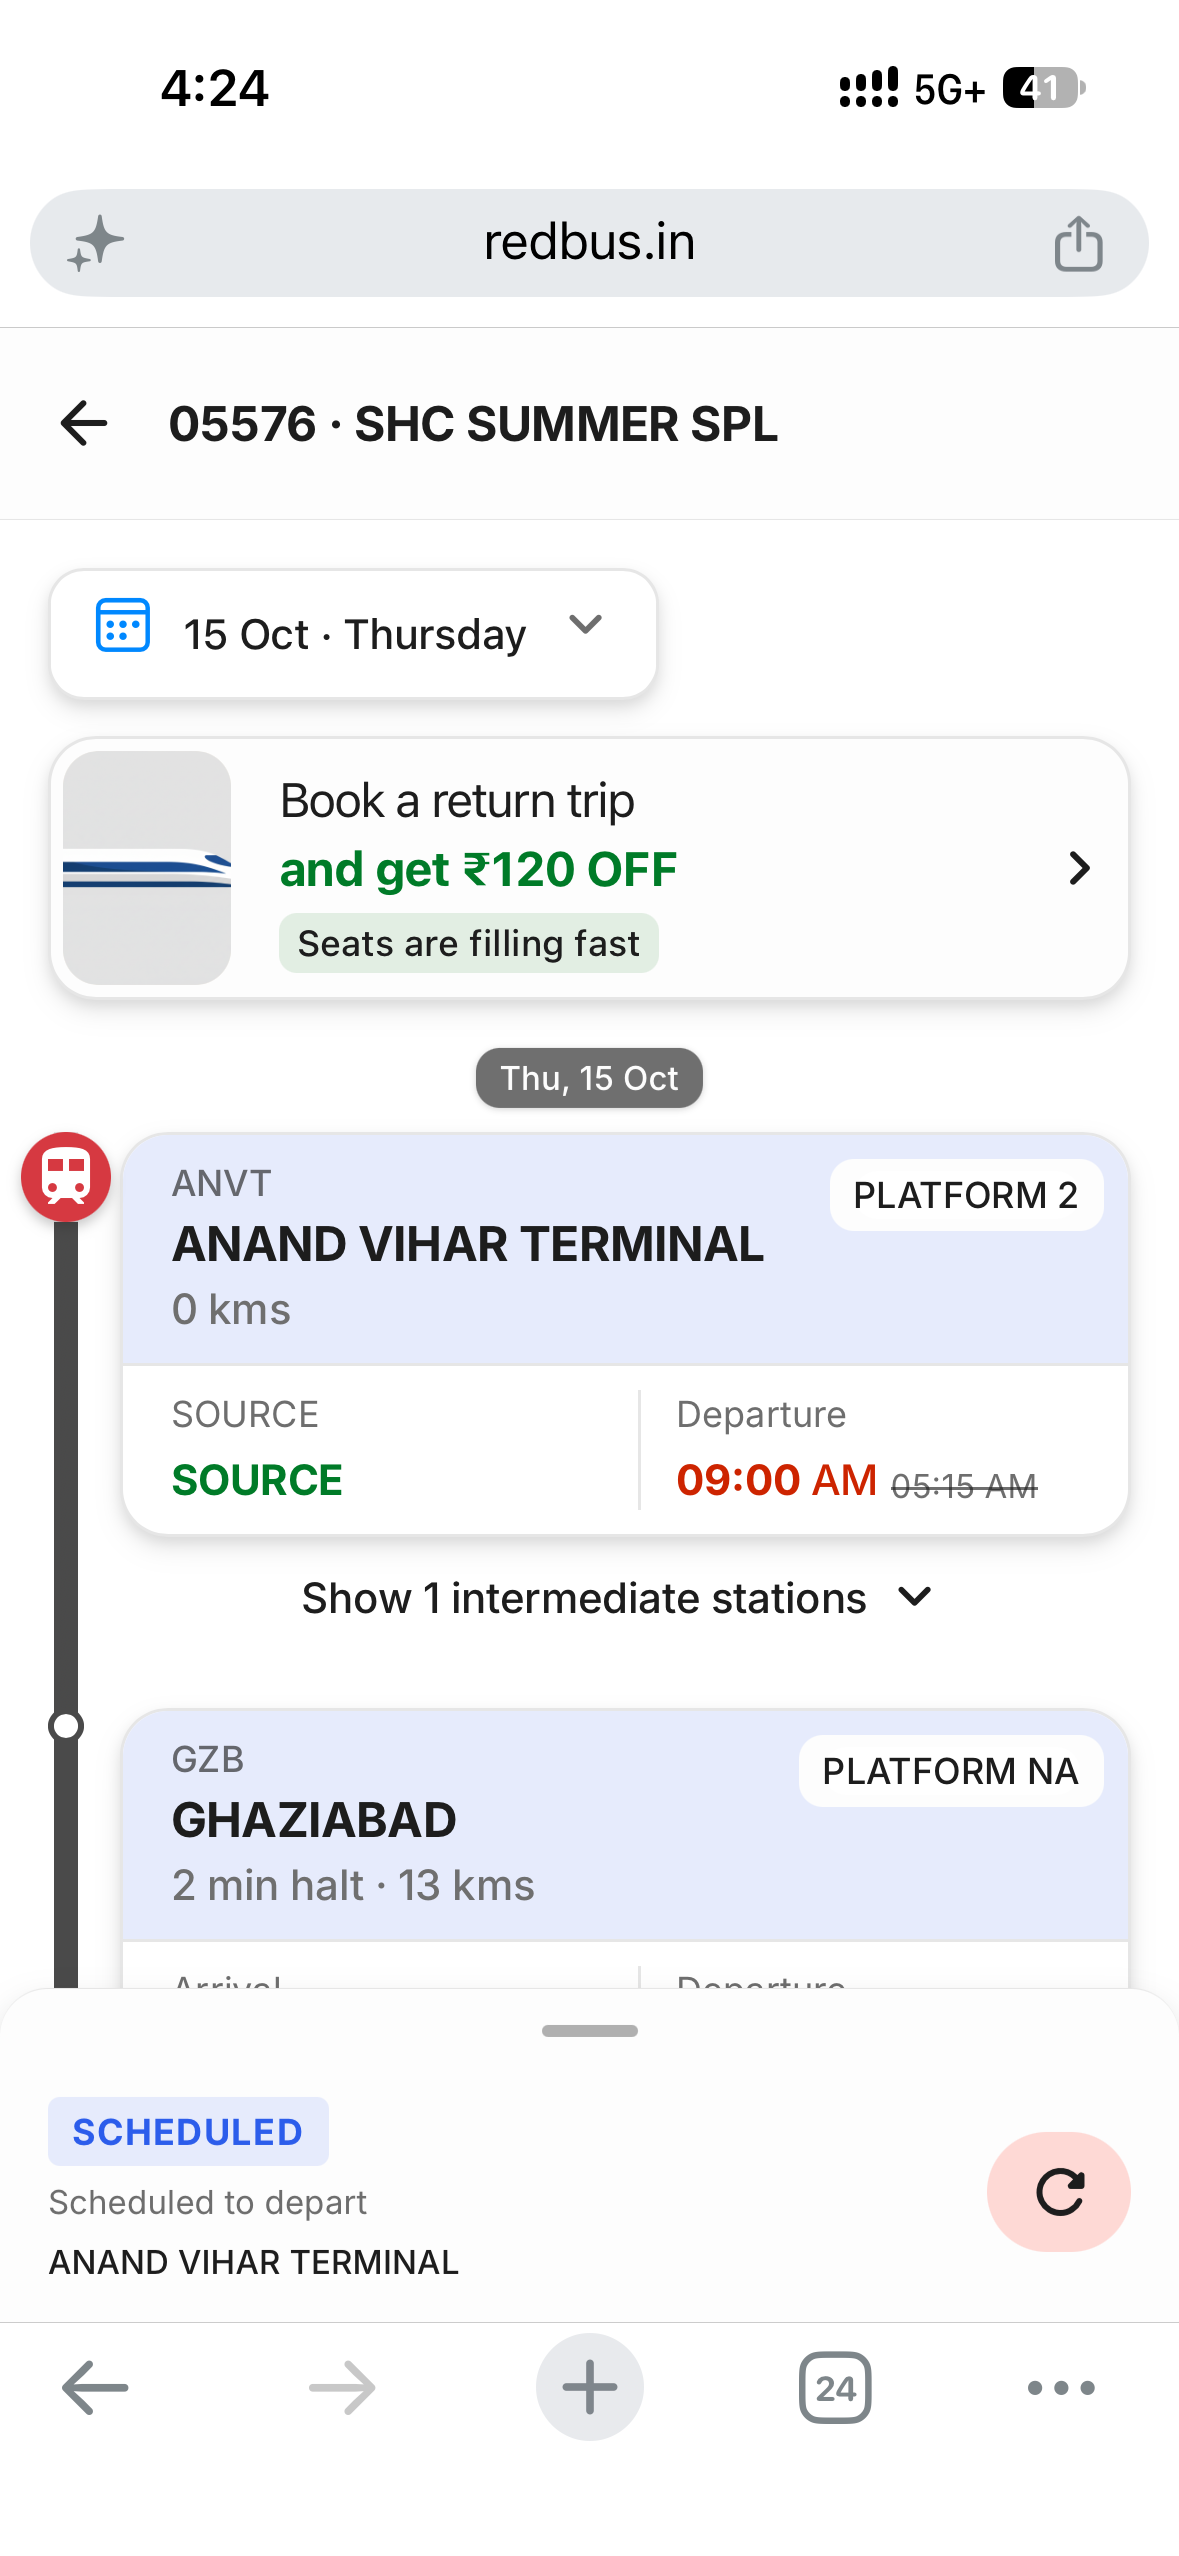1179x2556 pixels.
Task: Open return trip offer chevron arrow
Action: click(1079, 868)
